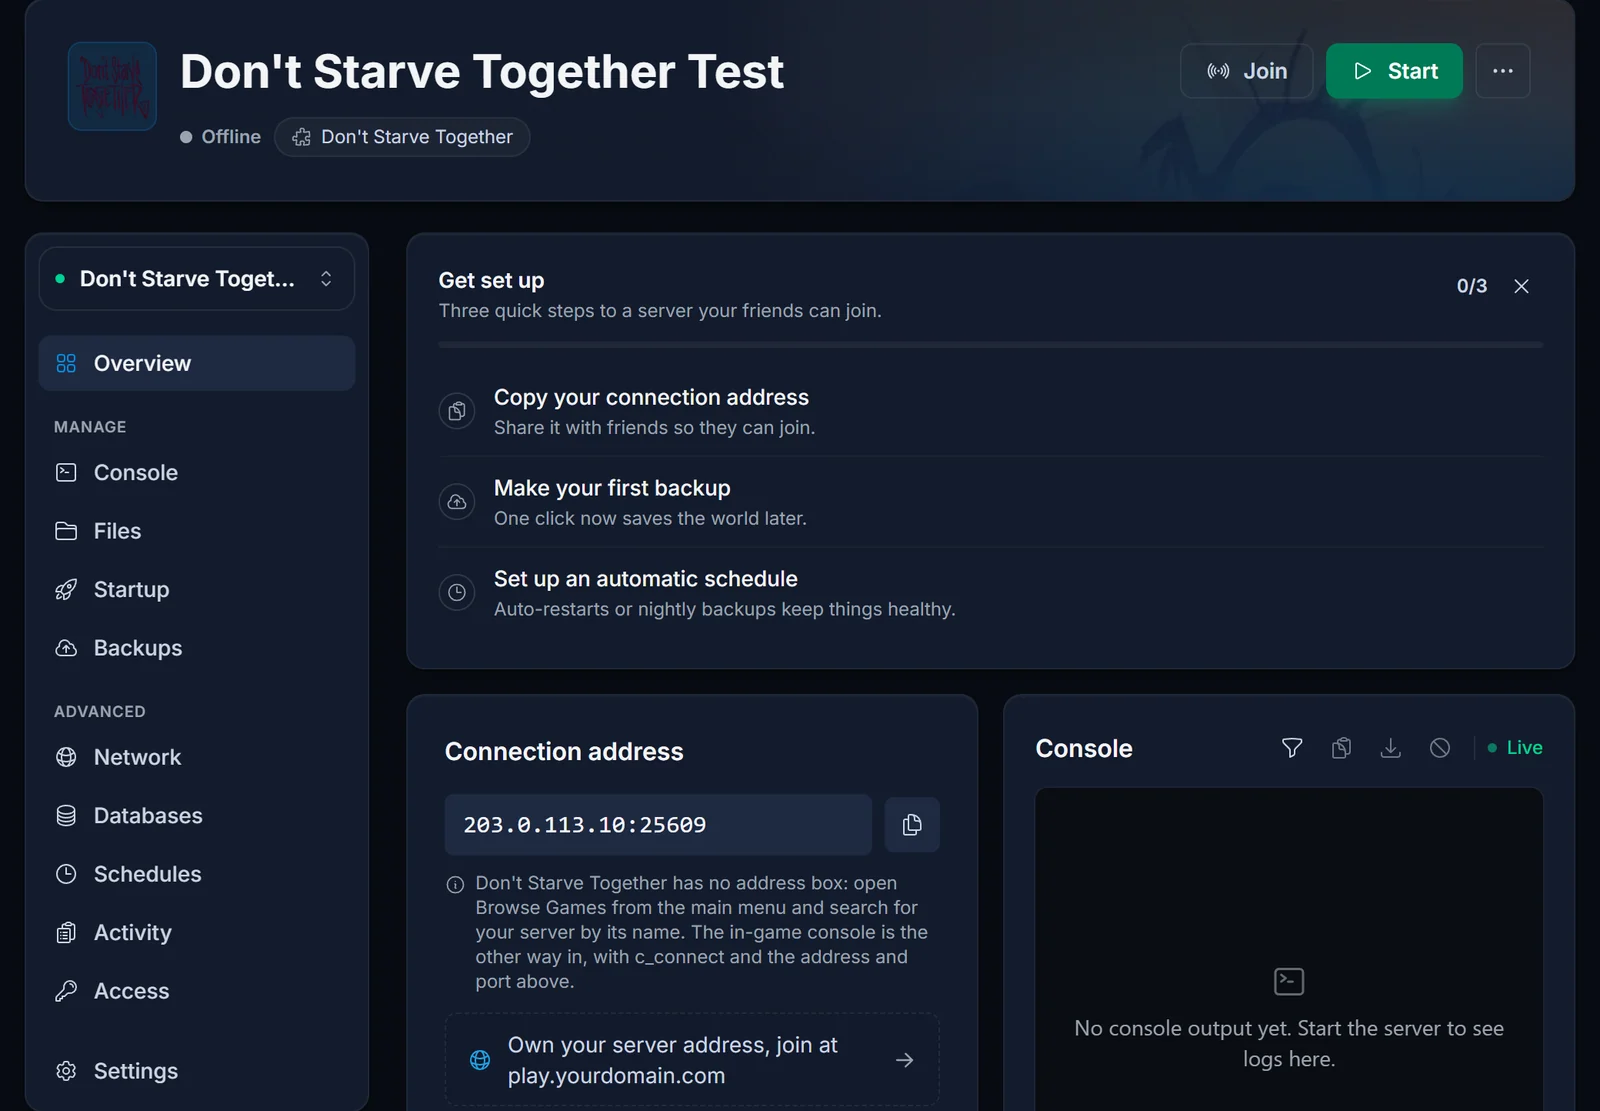Click the Files folder icon
Image resolution: width=1600 pixels, height=1111 pixels.
click(66, 531)
